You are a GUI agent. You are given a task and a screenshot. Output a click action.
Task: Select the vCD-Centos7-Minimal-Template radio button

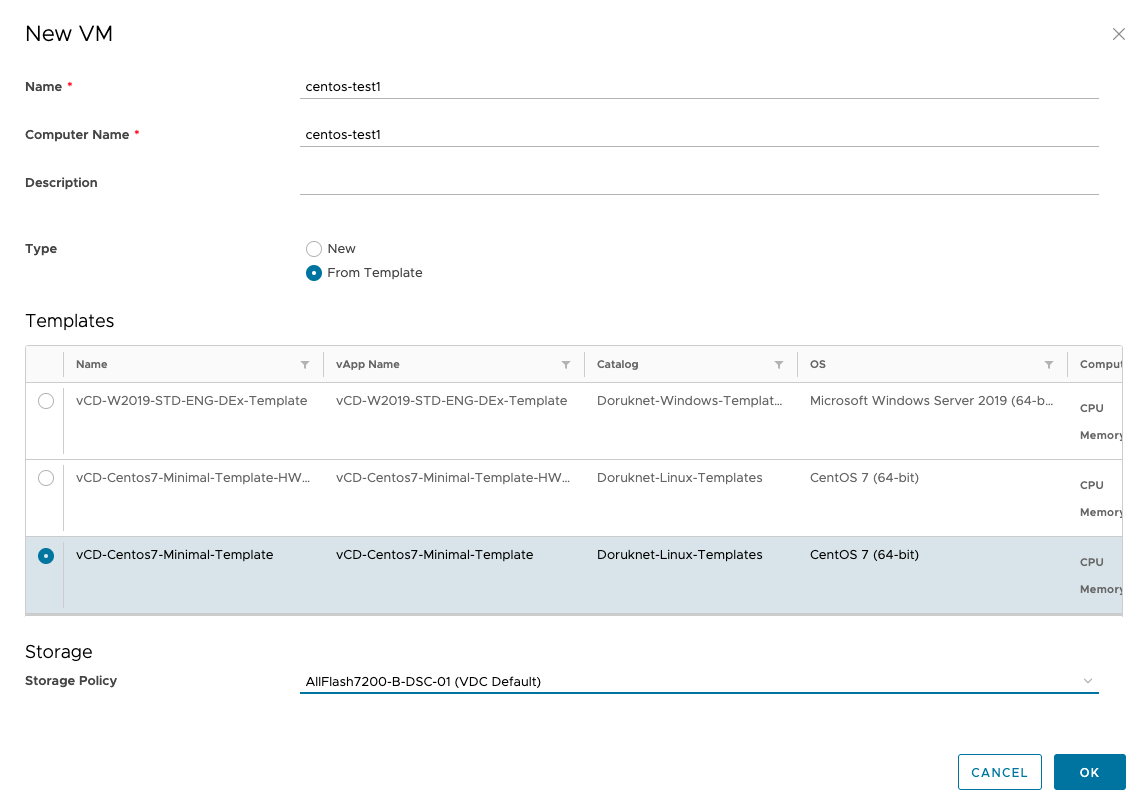coord(46,556)
